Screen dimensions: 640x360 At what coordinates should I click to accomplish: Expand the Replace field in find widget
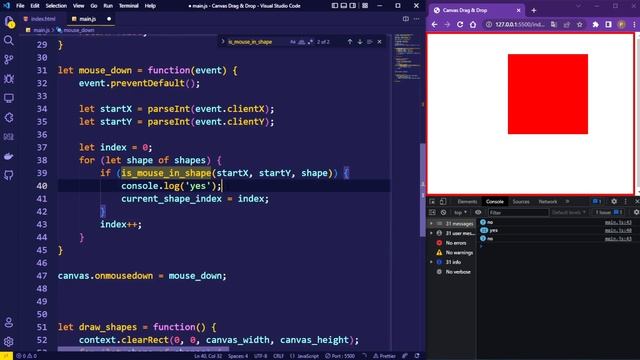tap(223, 42)
